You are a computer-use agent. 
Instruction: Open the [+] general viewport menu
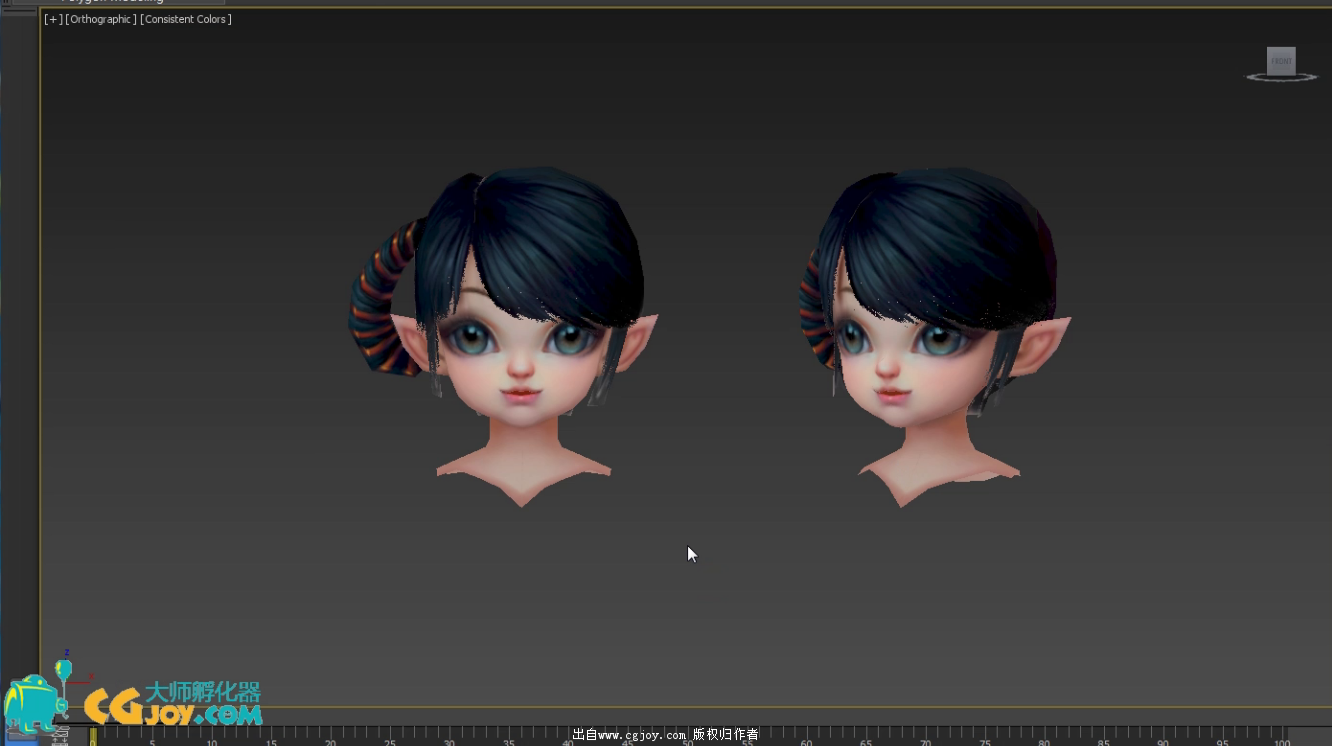(53, 19)
